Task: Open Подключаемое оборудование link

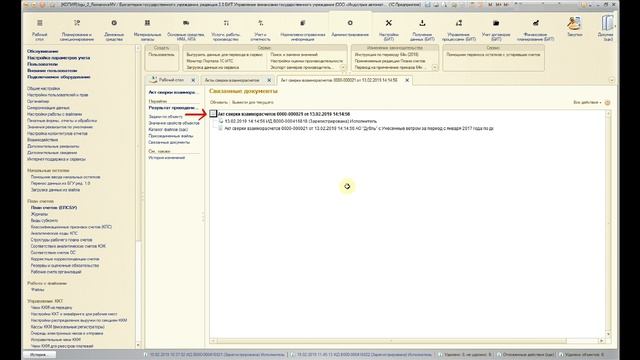Action: click(59, 77)
